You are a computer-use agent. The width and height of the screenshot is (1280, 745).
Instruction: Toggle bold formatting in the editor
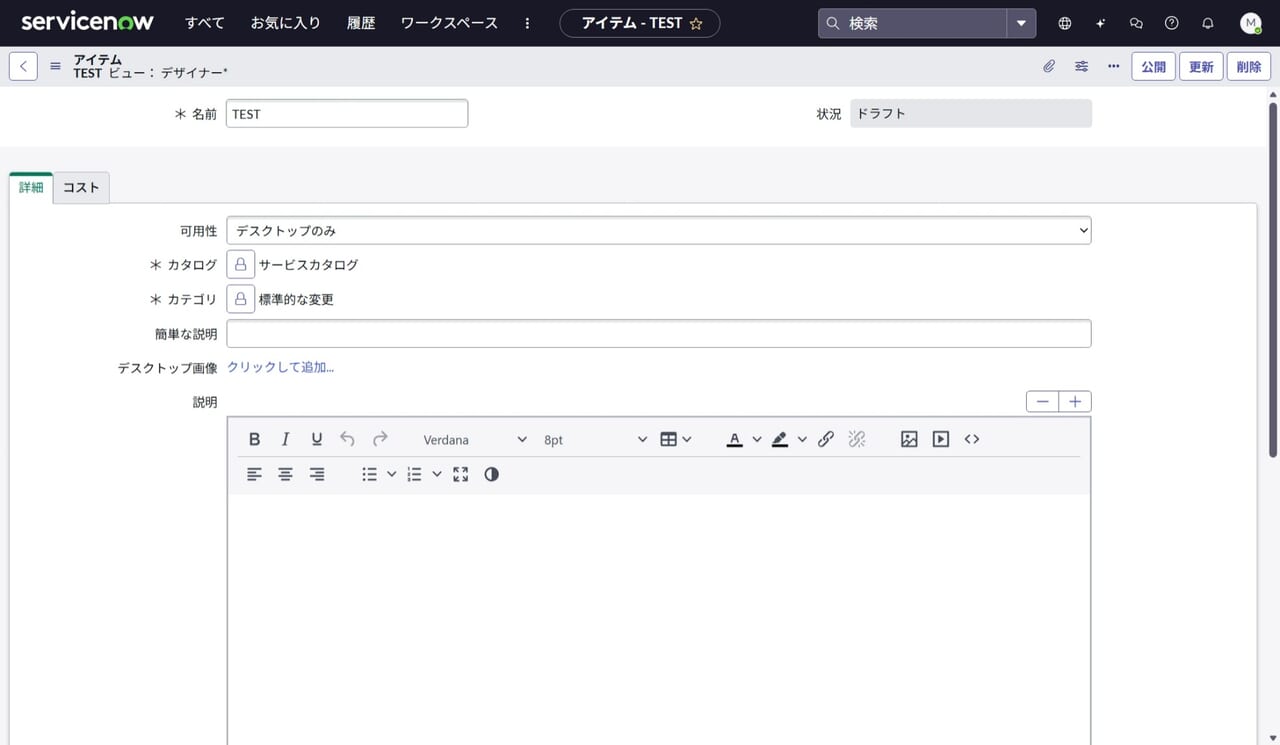(x=254, y=439)
